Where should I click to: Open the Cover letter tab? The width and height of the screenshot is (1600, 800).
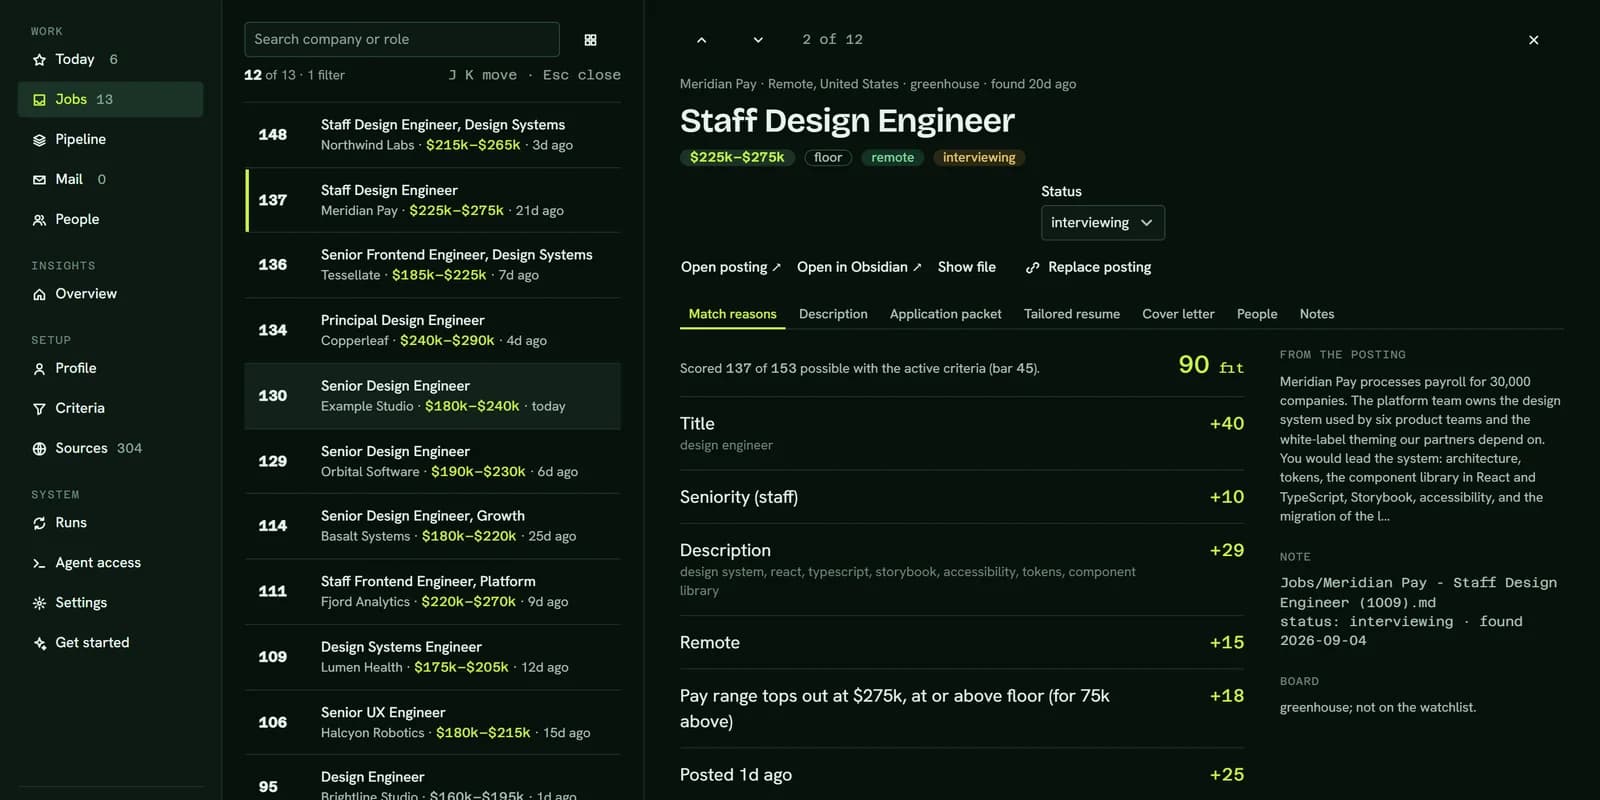point(1178,314)
